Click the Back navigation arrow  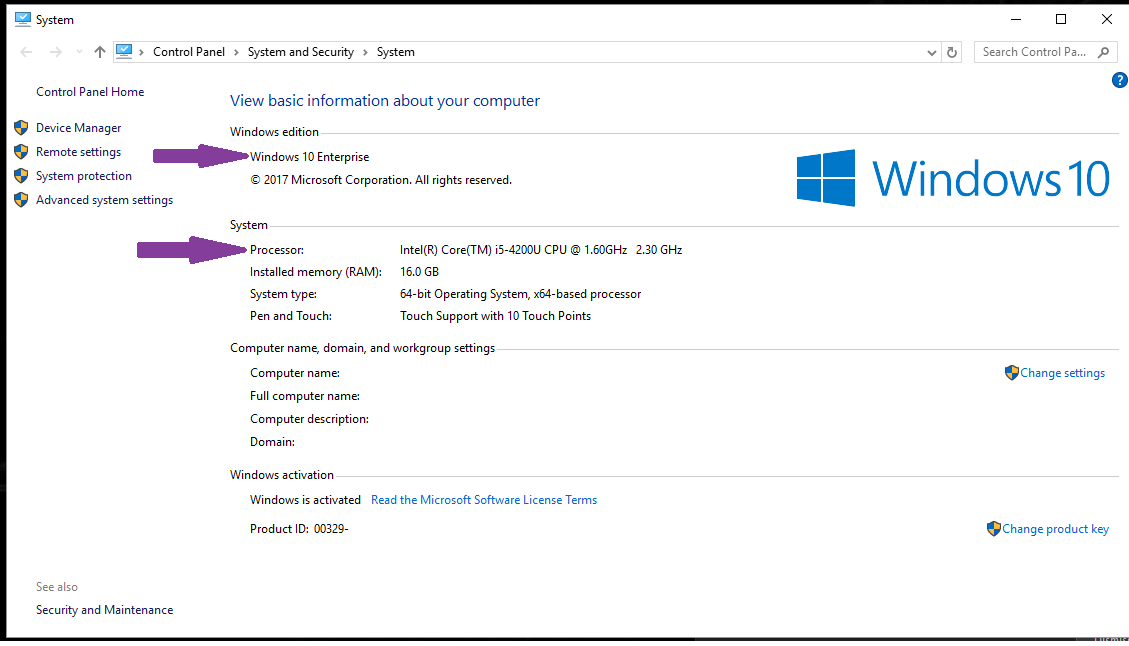coord(27,52)
